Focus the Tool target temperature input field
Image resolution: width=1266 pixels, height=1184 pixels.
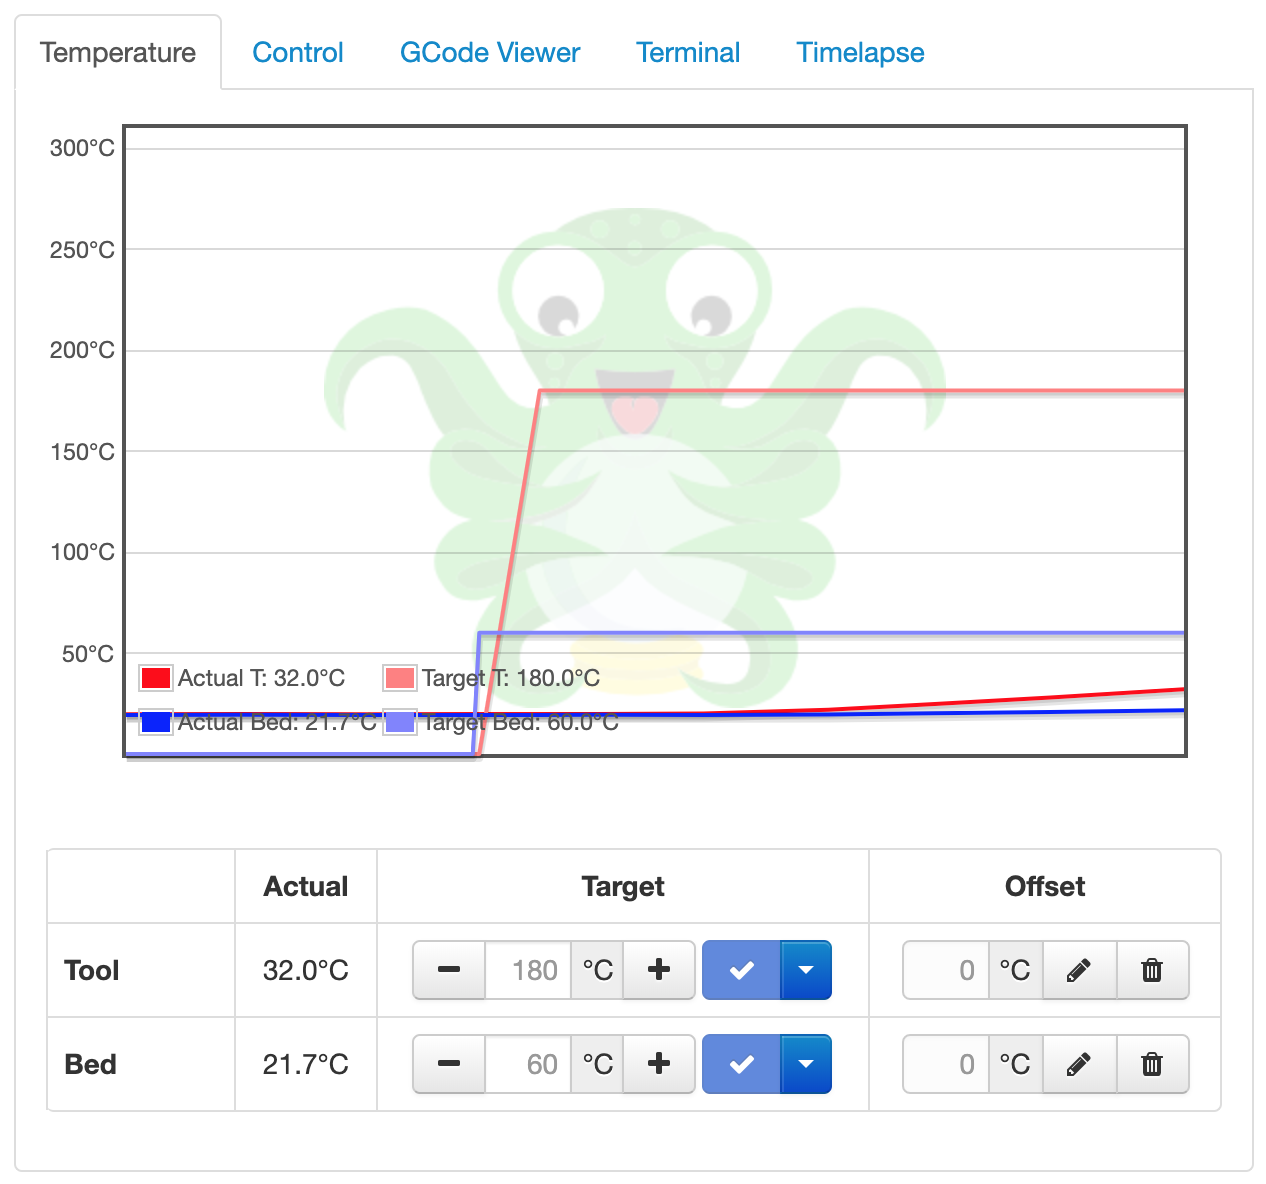528,970
